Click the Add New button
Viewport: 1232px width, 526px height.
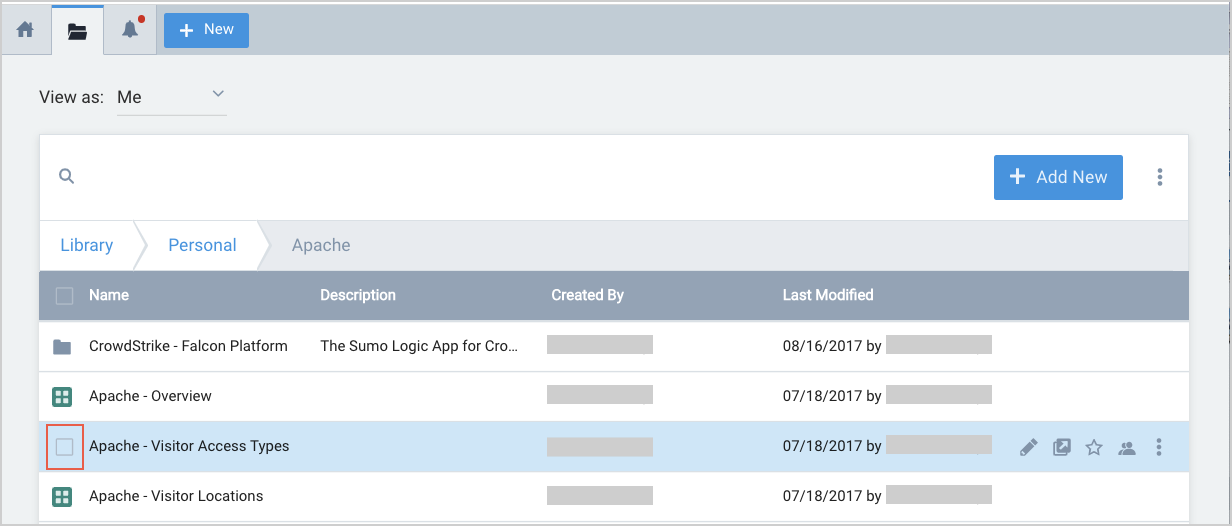tap(1058, 177)
